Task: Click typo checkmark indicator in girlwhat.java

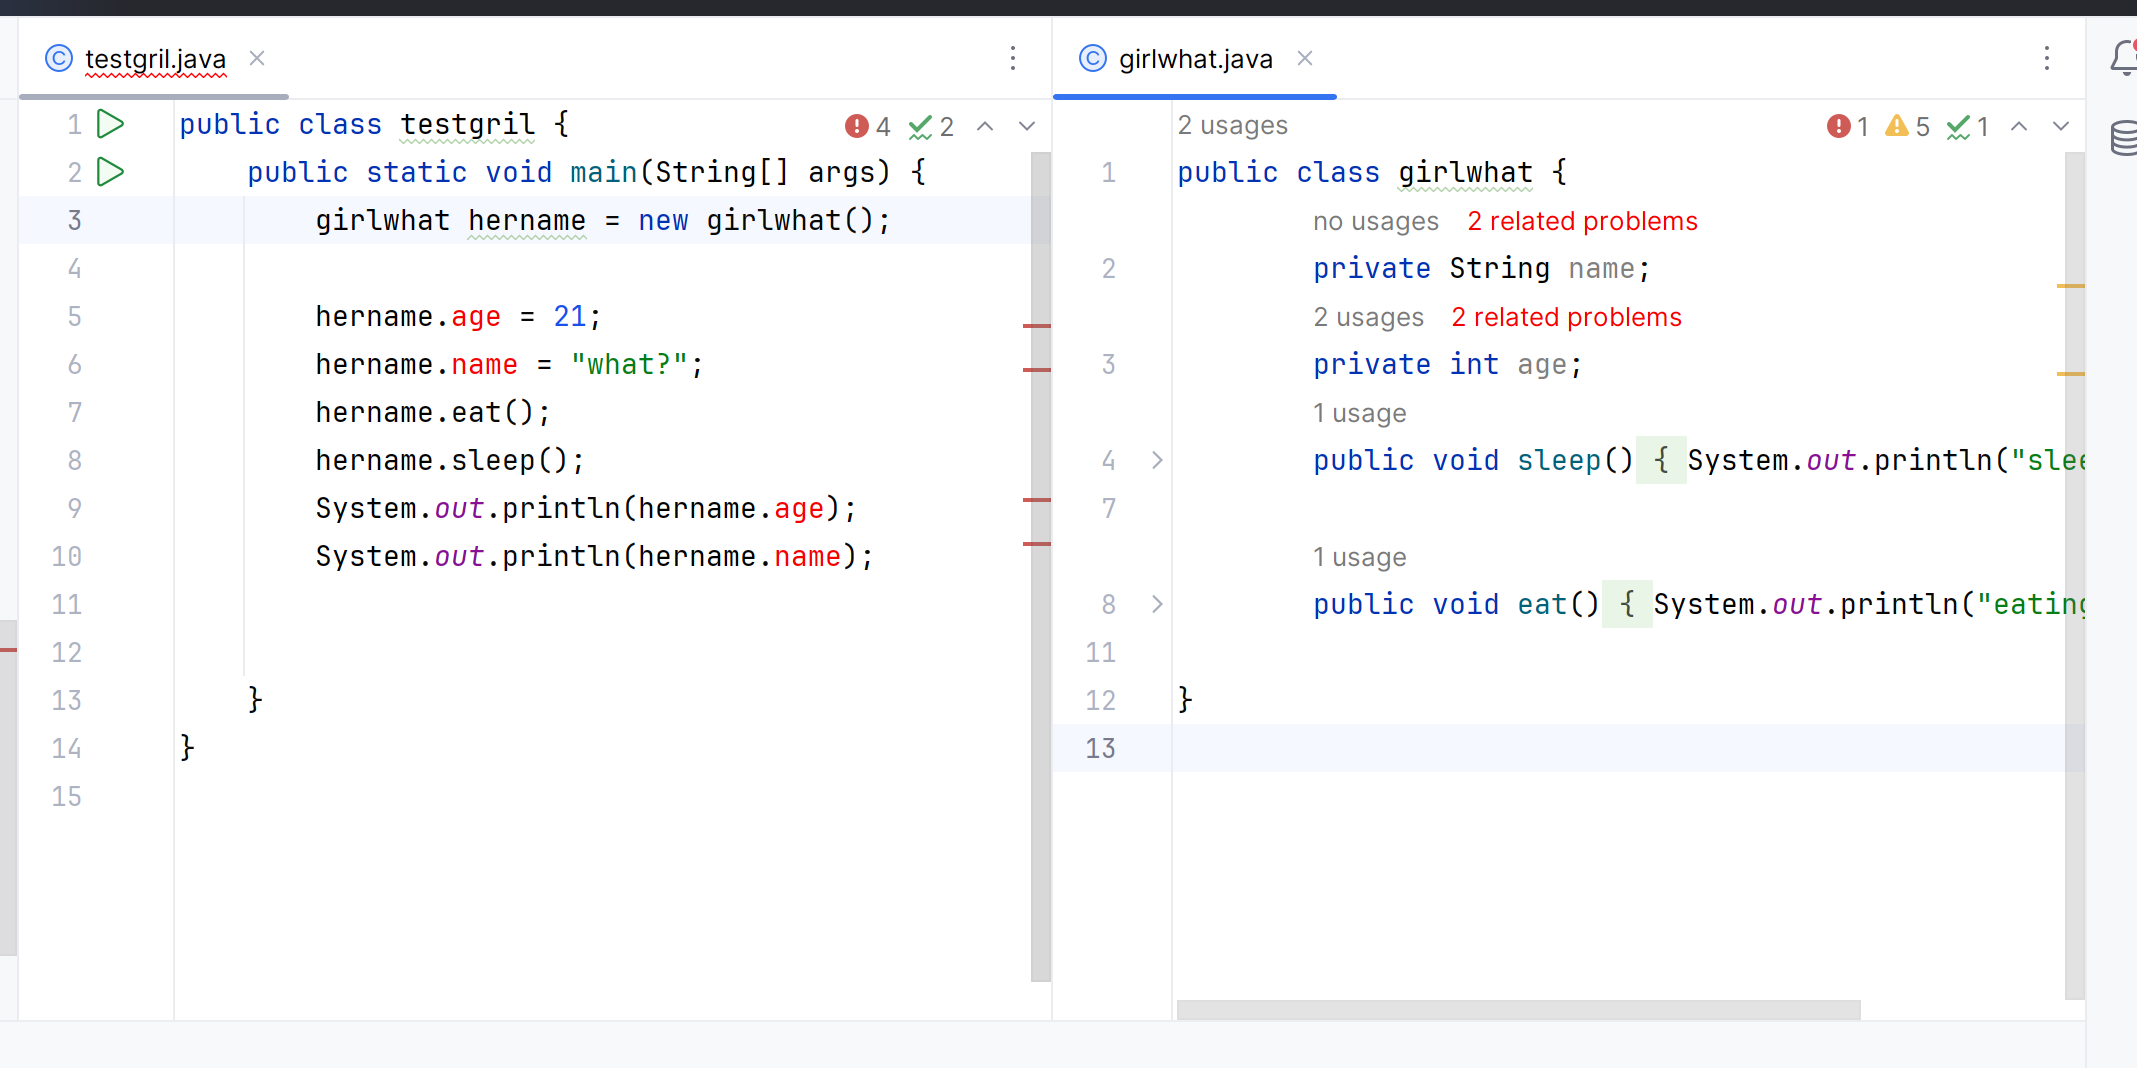Action: tap(1967, 126)
